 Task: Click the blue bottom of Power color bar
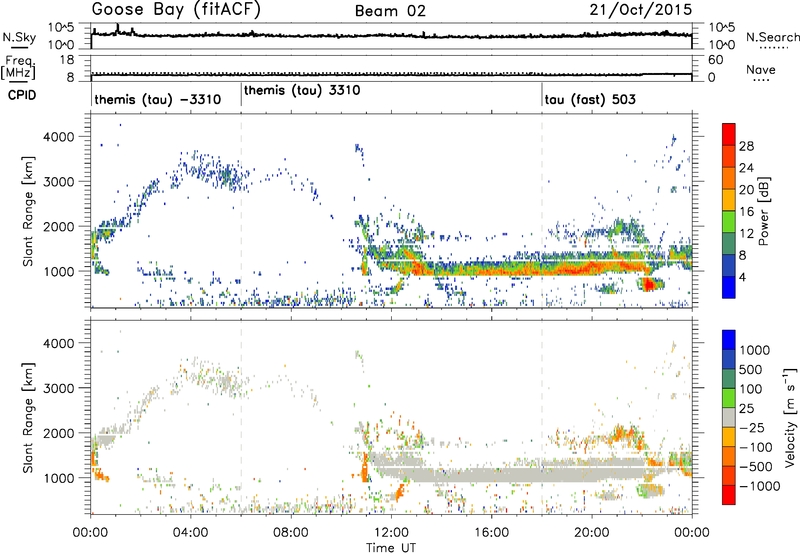pyautogui.click(x=729, y=288)
